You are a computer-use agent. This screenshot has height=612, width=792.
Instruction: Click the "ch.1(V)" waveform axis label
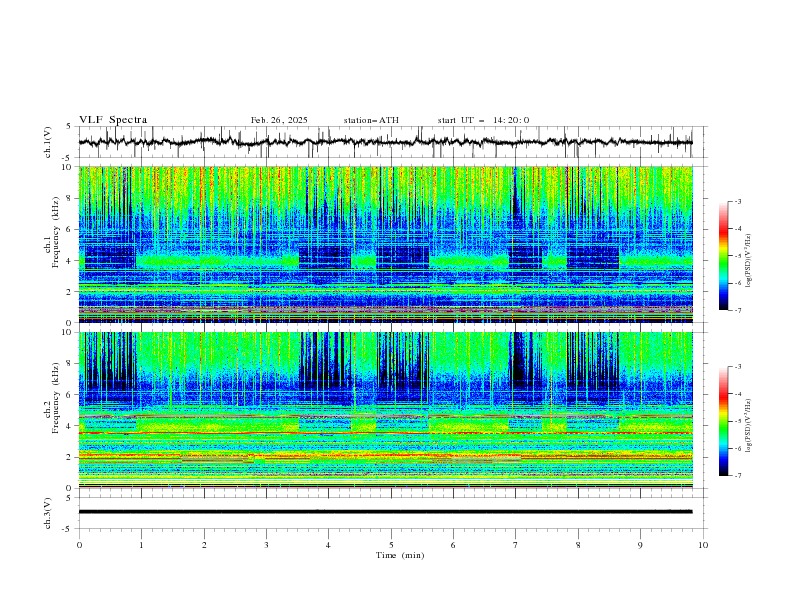click(48, 142)
